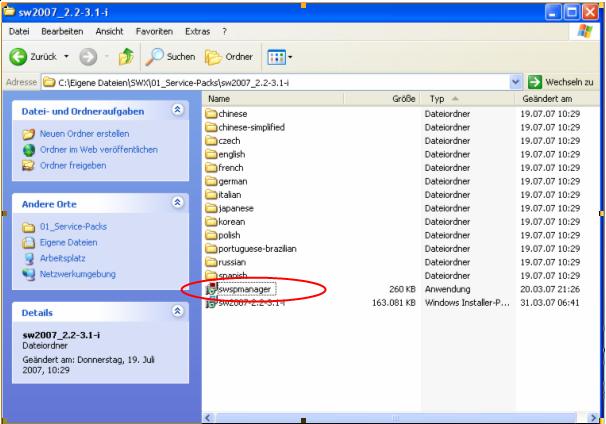Click the Wechseln zu go button
The image size is (606, 424).
coord(560,82)
